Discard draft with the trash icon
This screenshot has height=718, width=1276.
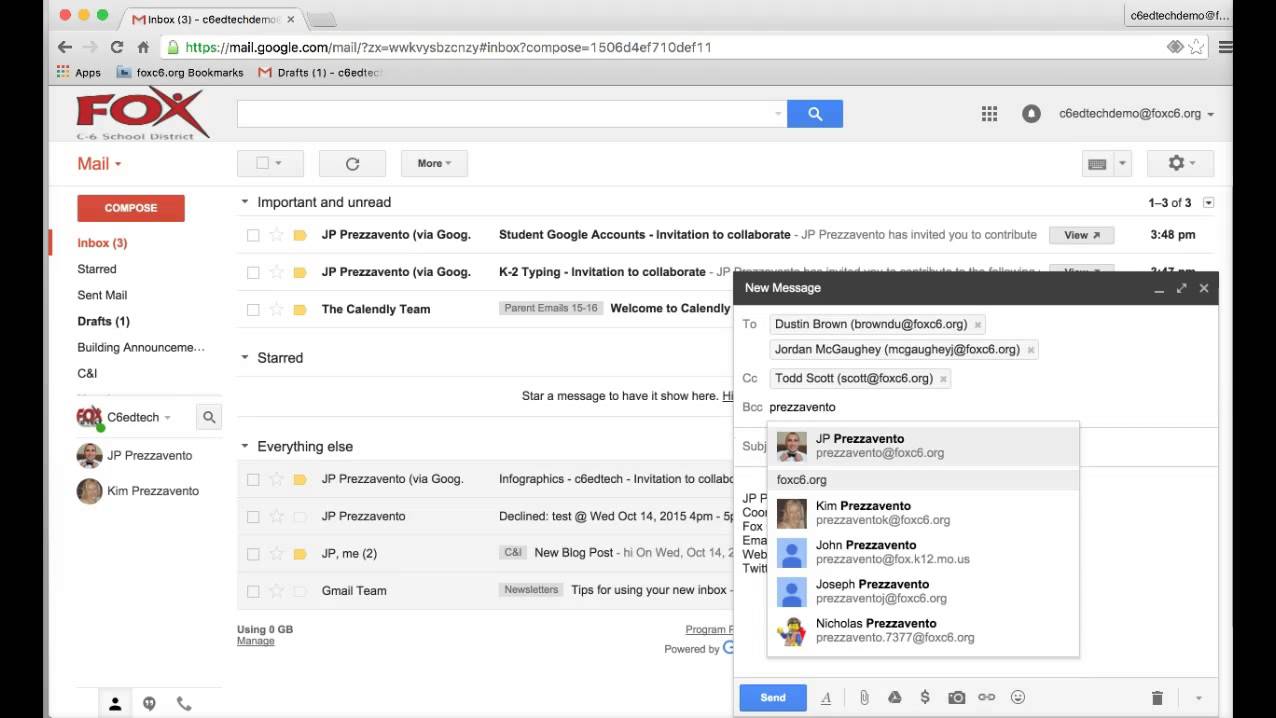1157,698
